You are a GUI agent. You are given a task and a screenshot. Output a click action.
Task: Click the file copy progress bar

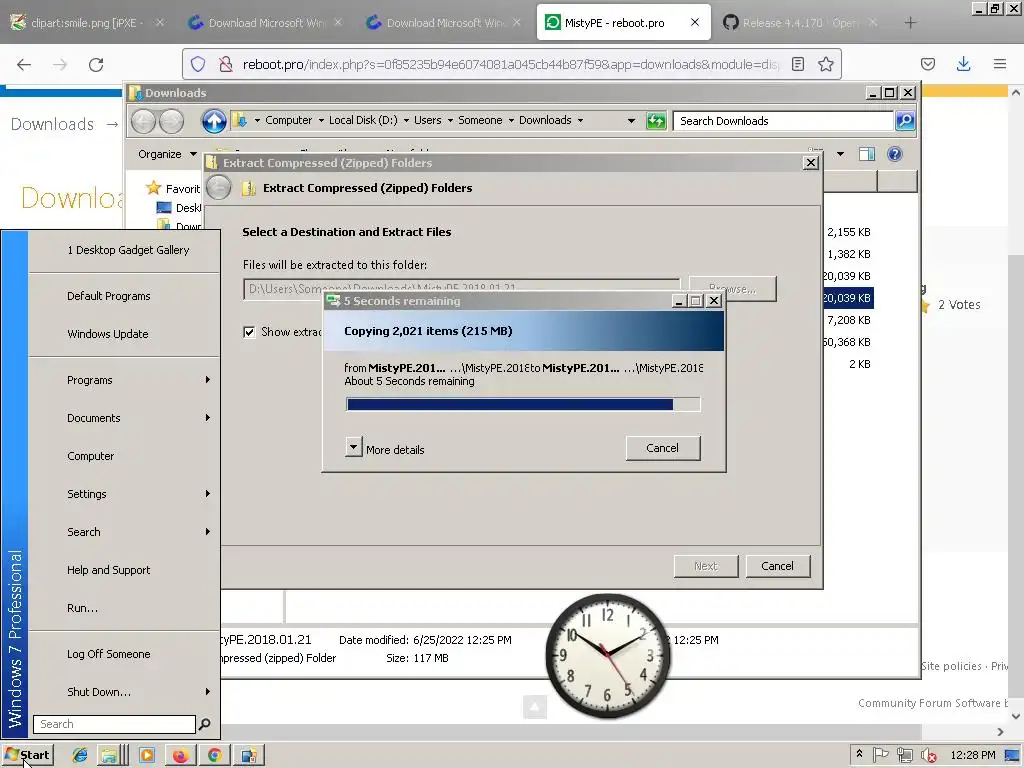(523, 404)
